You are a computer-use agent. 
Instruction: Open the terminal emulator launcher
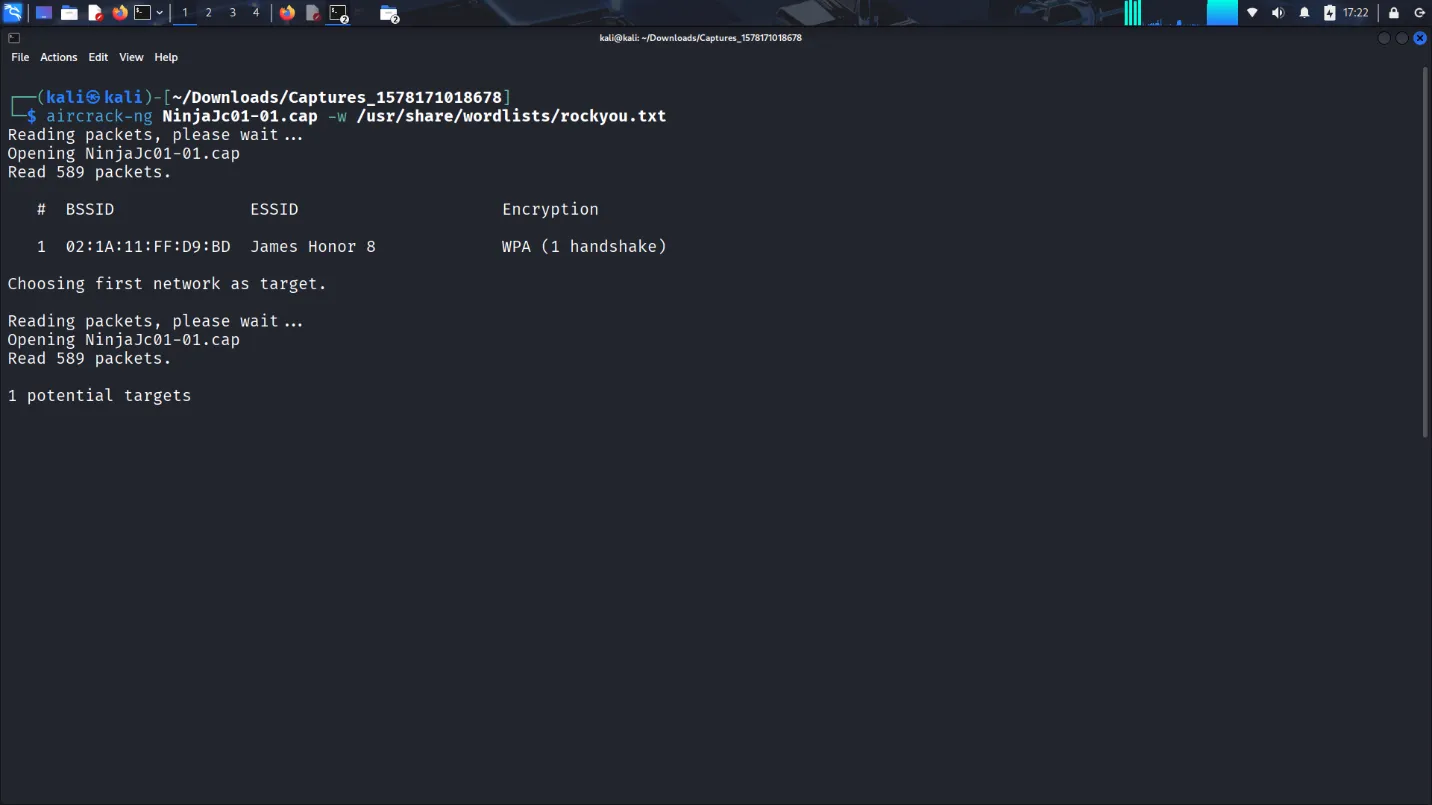[x=143, y=13]
